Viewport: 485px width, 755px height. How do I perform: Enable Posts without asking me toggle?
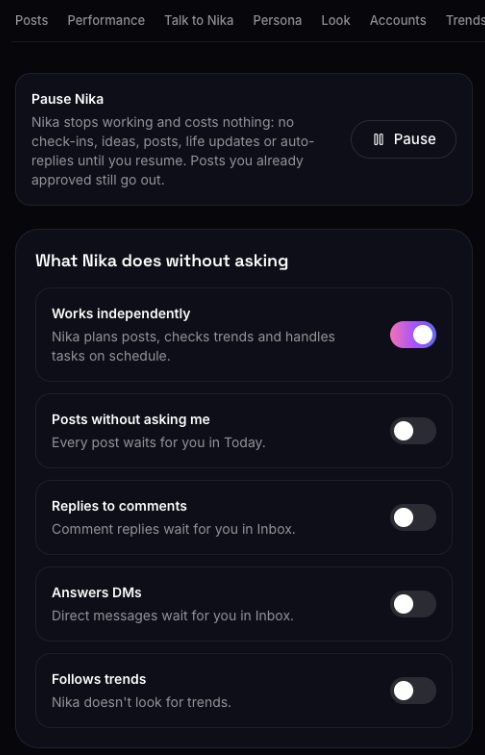pyautogui.click(x=413, y=431)
